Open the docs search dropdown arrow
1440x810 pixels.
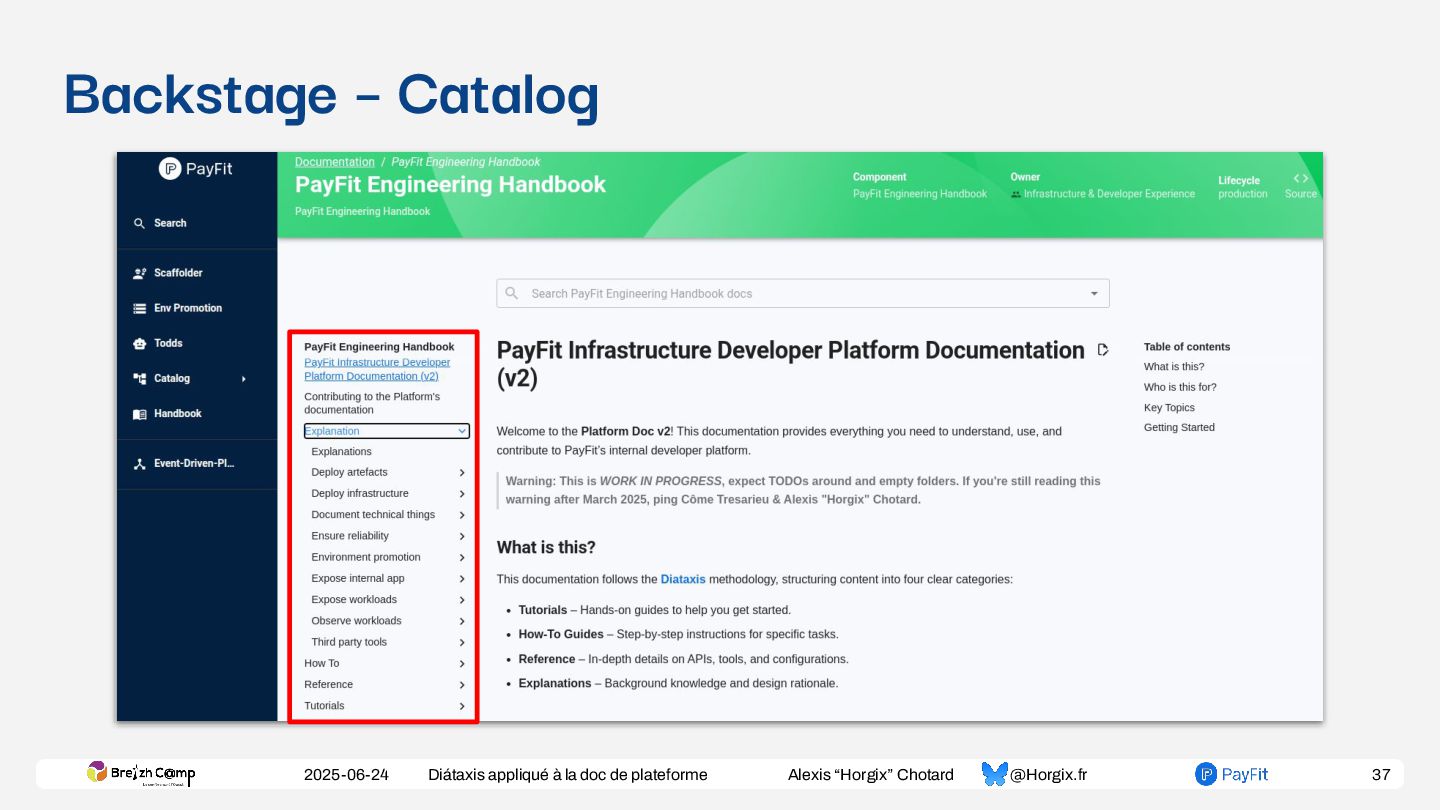(x=1094, y=294)
